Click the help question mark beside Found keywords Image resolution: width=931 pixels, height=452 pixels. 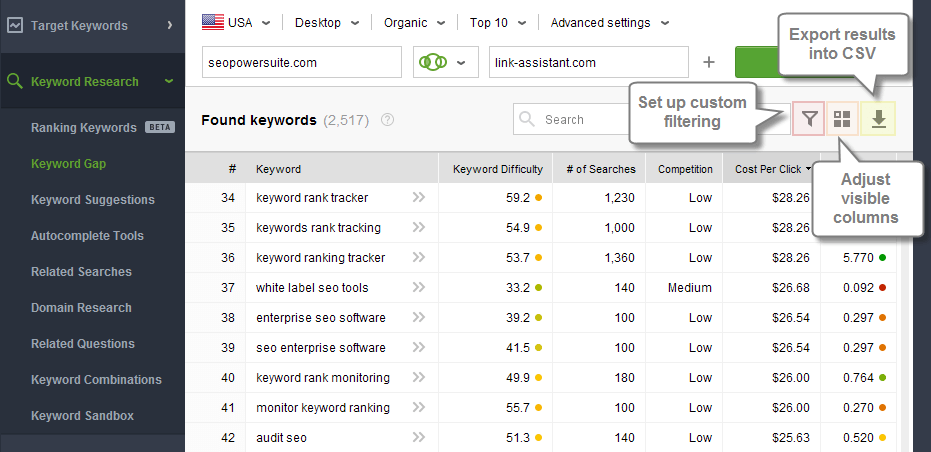tap(387, 120)
